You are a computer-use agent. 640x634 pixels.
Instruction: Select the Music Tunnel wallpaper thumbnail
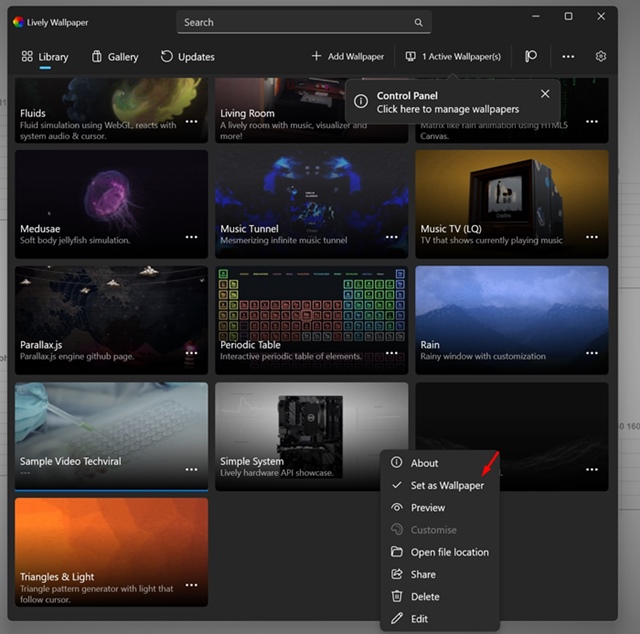click(x=311, y=204)
